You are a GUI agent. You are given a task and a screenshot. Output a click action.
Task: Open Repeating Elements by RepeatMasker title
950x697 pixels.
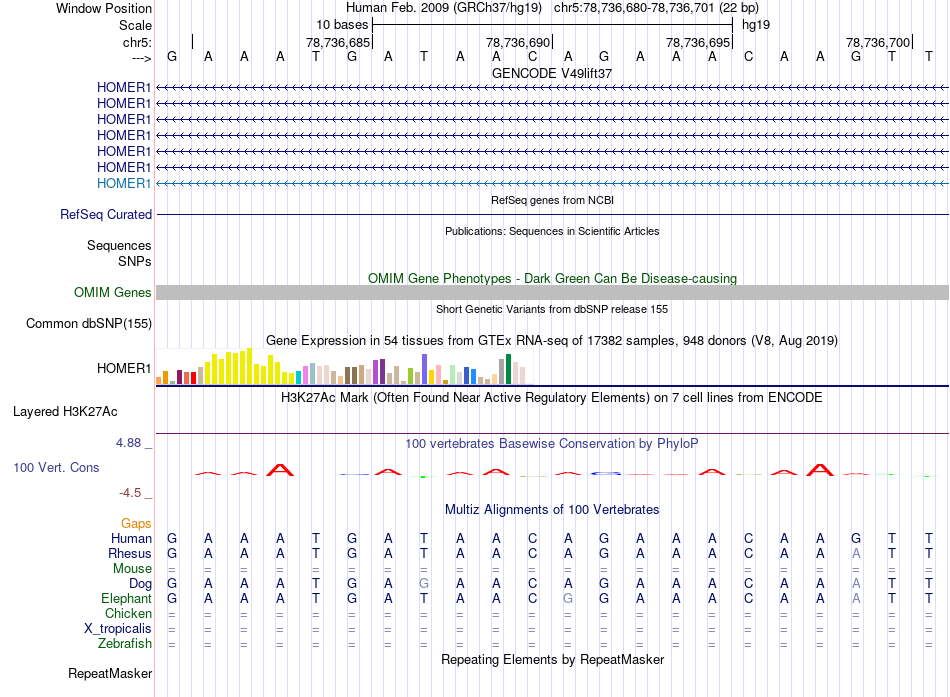(552, 659)
